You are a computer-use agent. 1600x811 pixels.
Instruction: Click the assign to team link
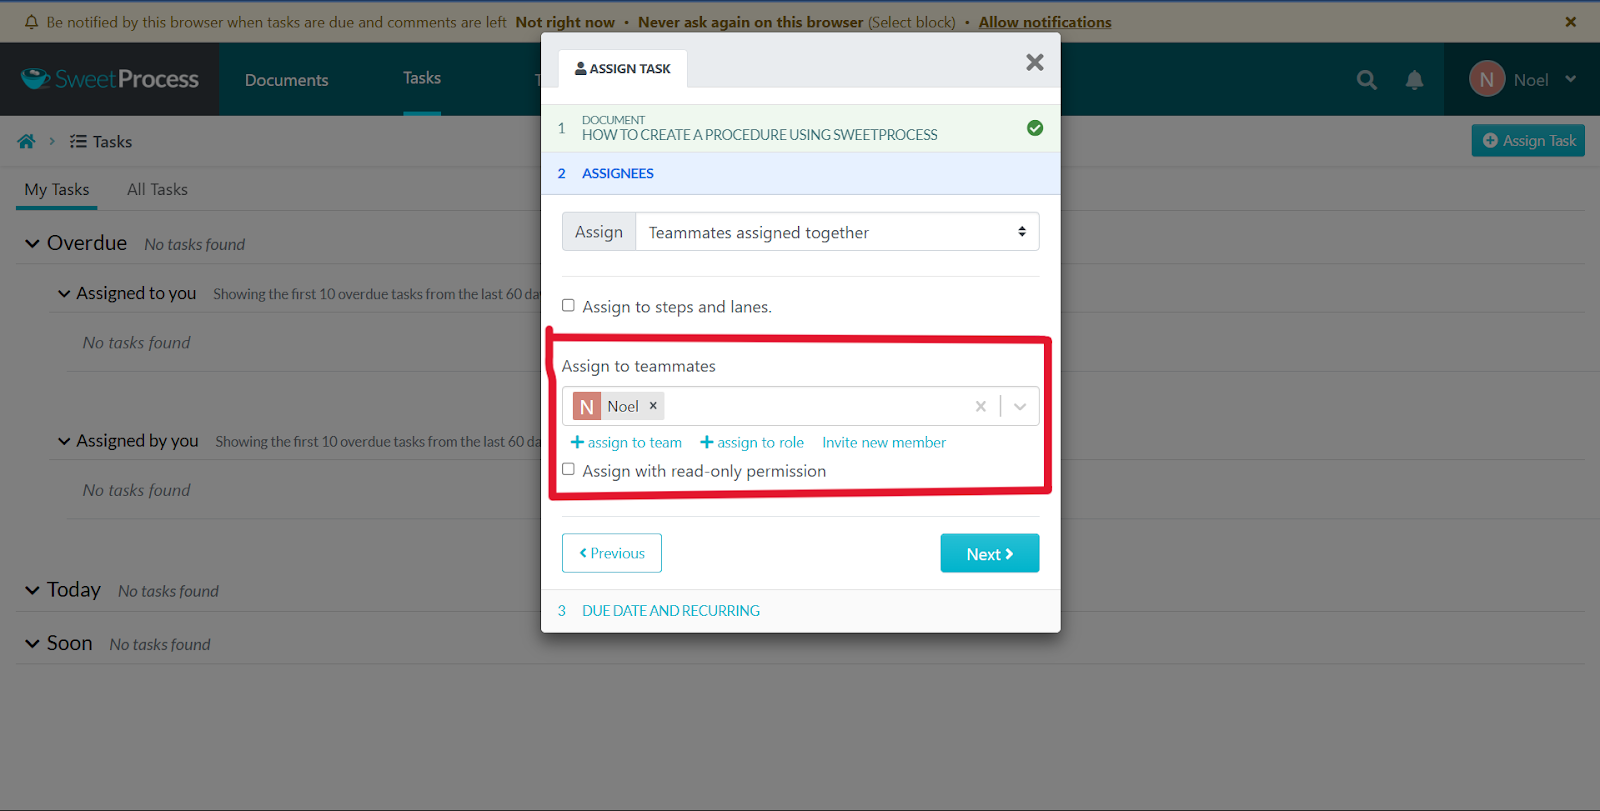tap(626, 442)
